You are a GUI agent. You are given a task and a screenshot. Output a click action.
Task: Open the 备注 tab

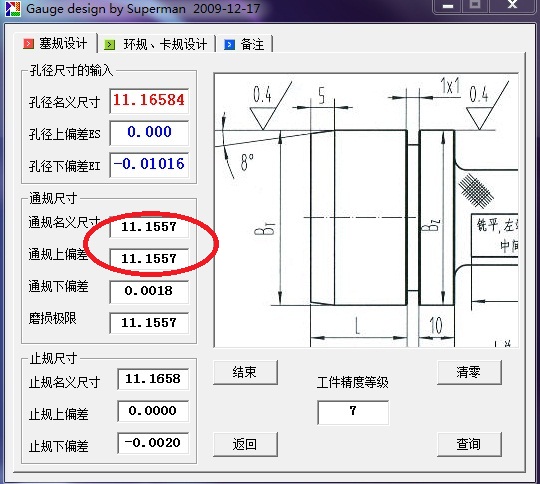(x=245, y=44)
